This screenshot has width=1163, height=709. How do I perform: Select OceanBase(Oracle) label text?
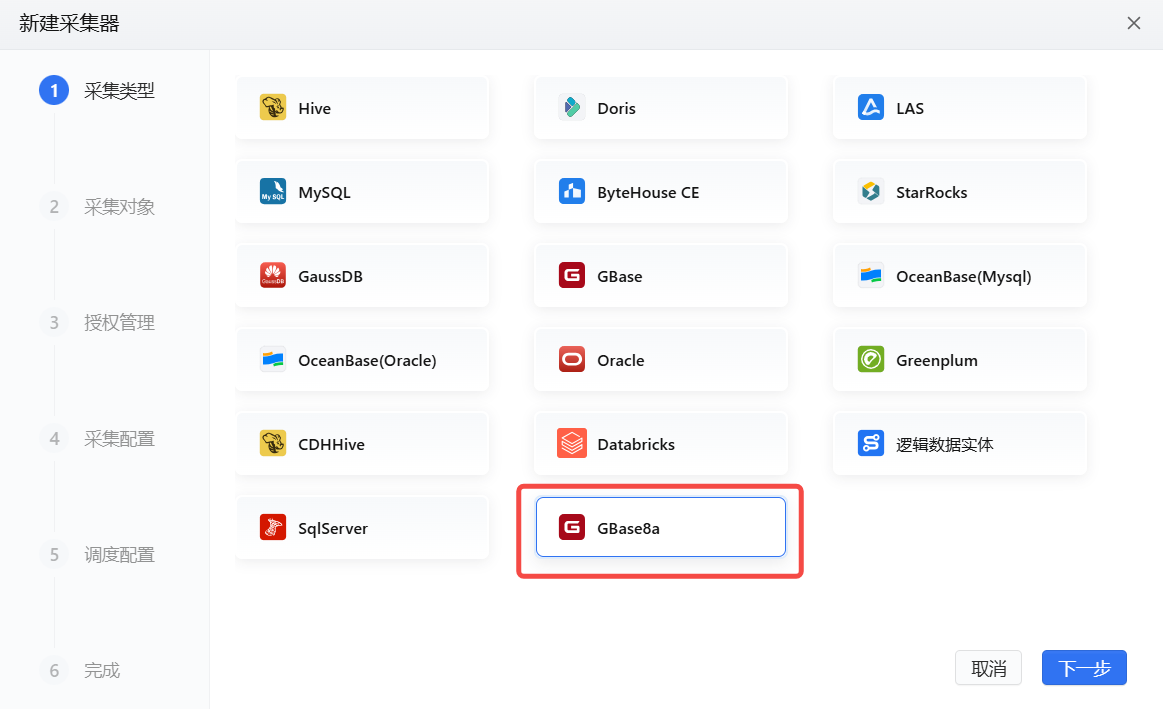pyautogui.click(x=367, y=360)
